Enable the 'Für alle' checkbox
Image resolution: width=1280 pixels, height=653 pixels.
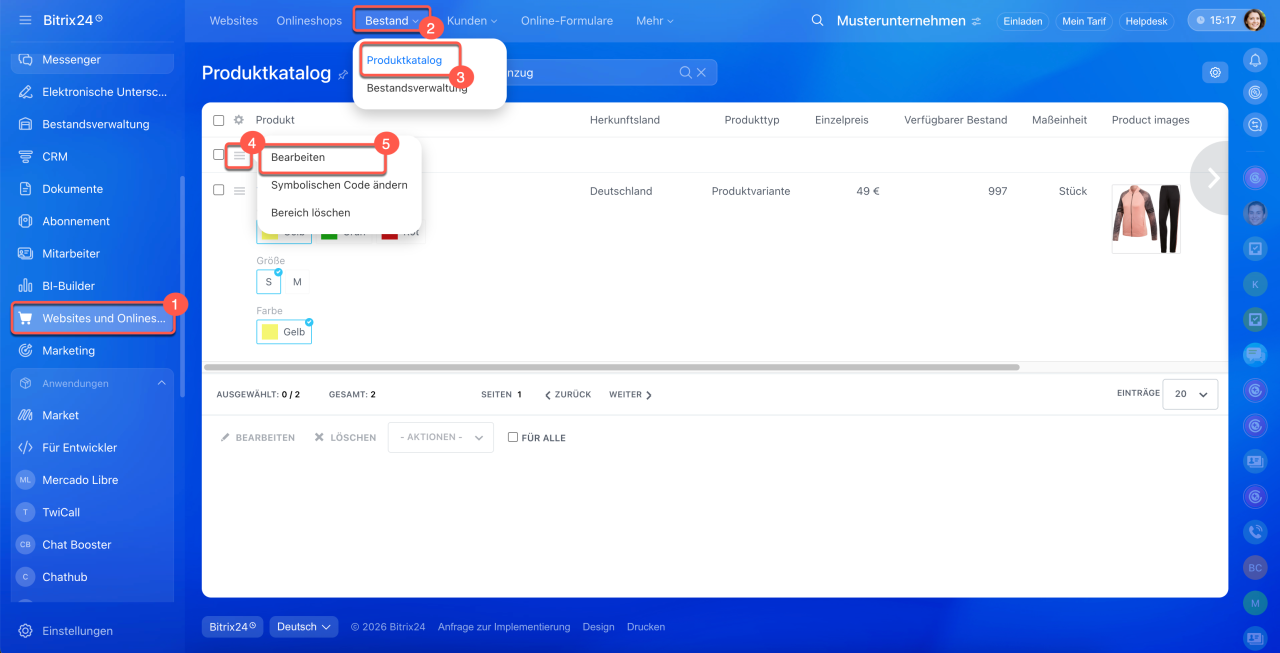[513, 437]
